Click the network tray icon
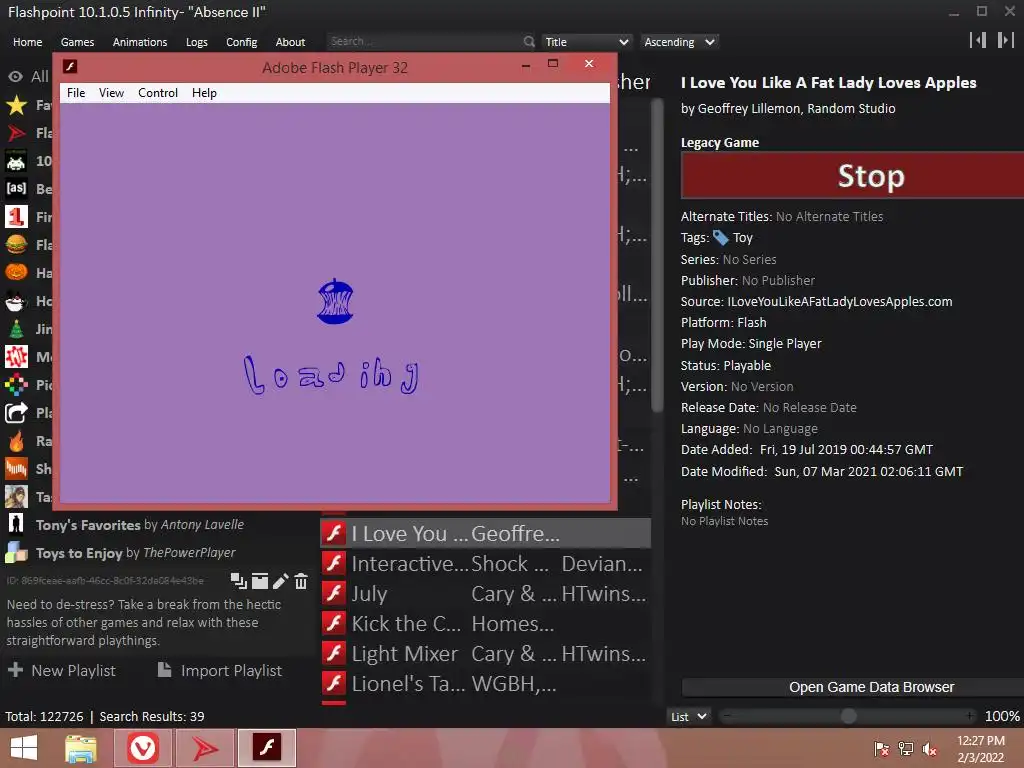The height and width of the screenshot is (768, 1024). (906, 748)
